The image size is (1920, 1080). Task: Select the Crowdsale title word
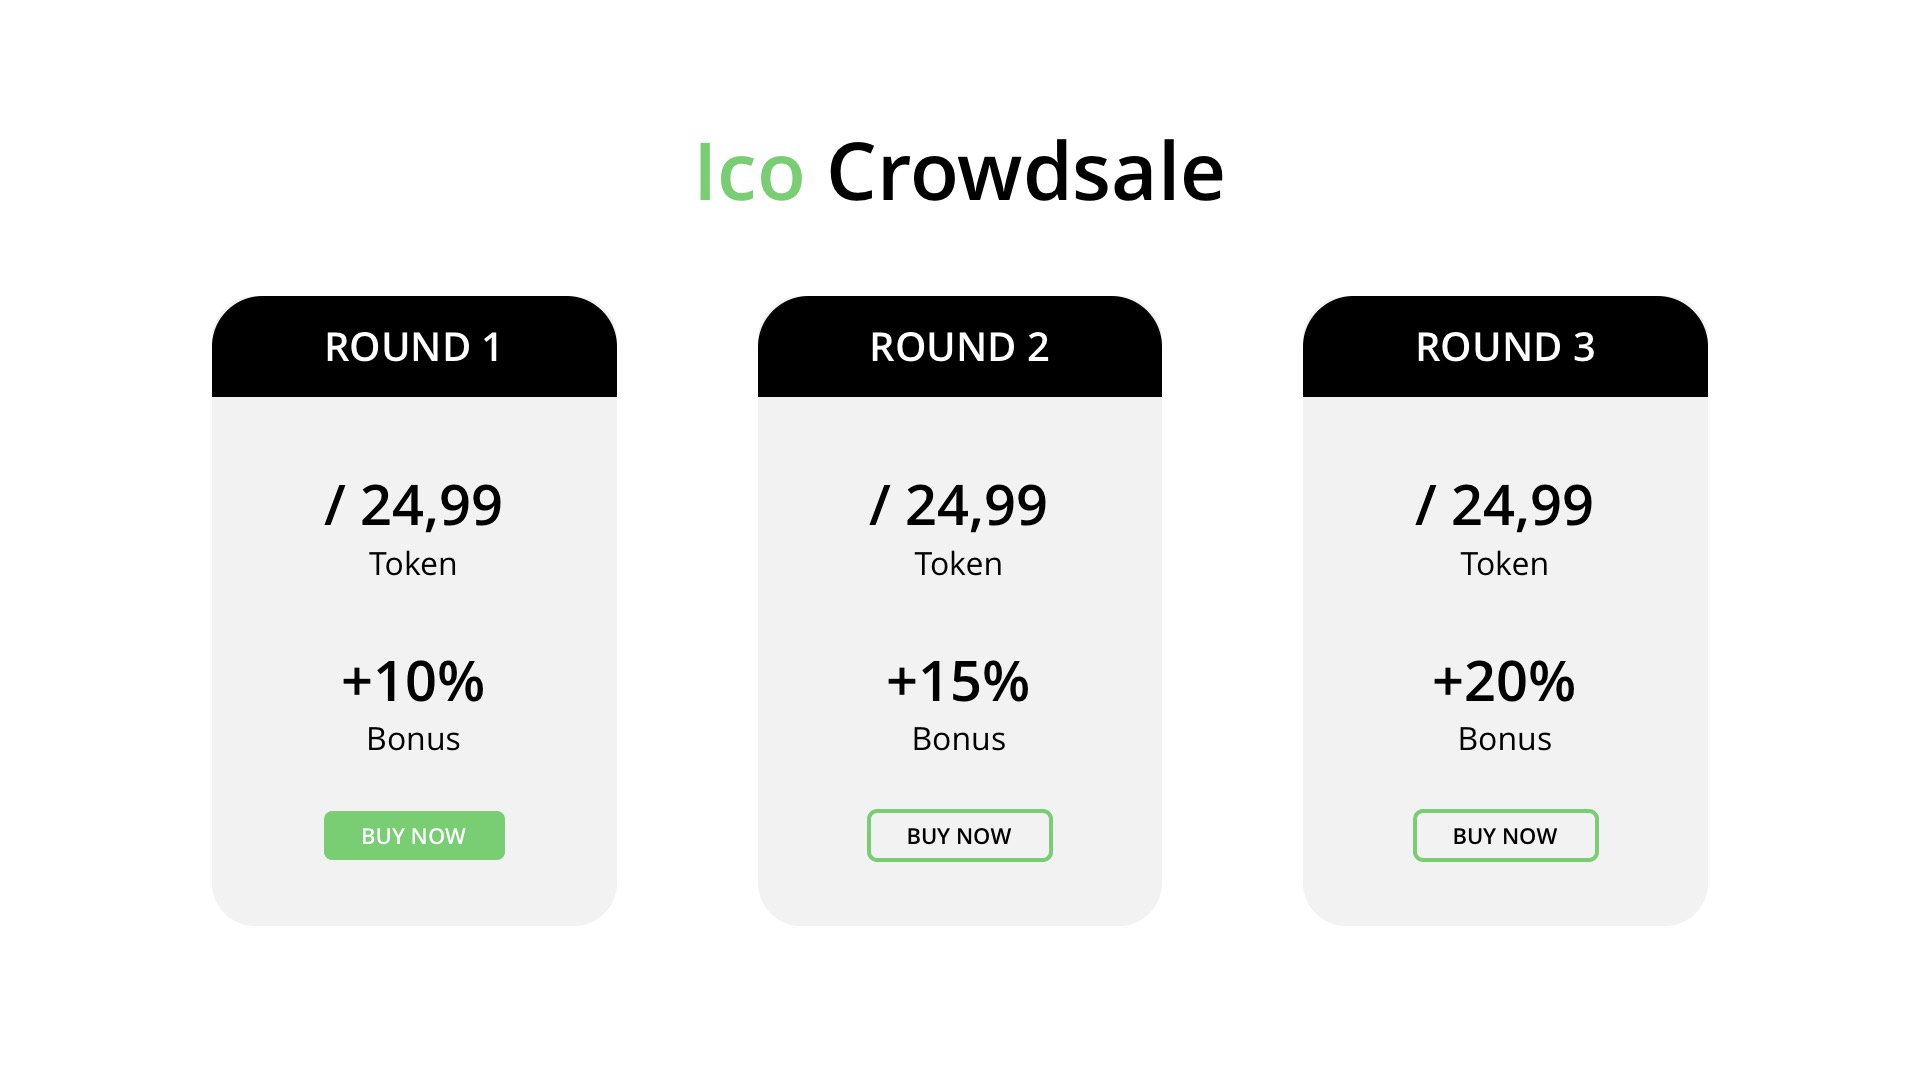[1025, 173]
